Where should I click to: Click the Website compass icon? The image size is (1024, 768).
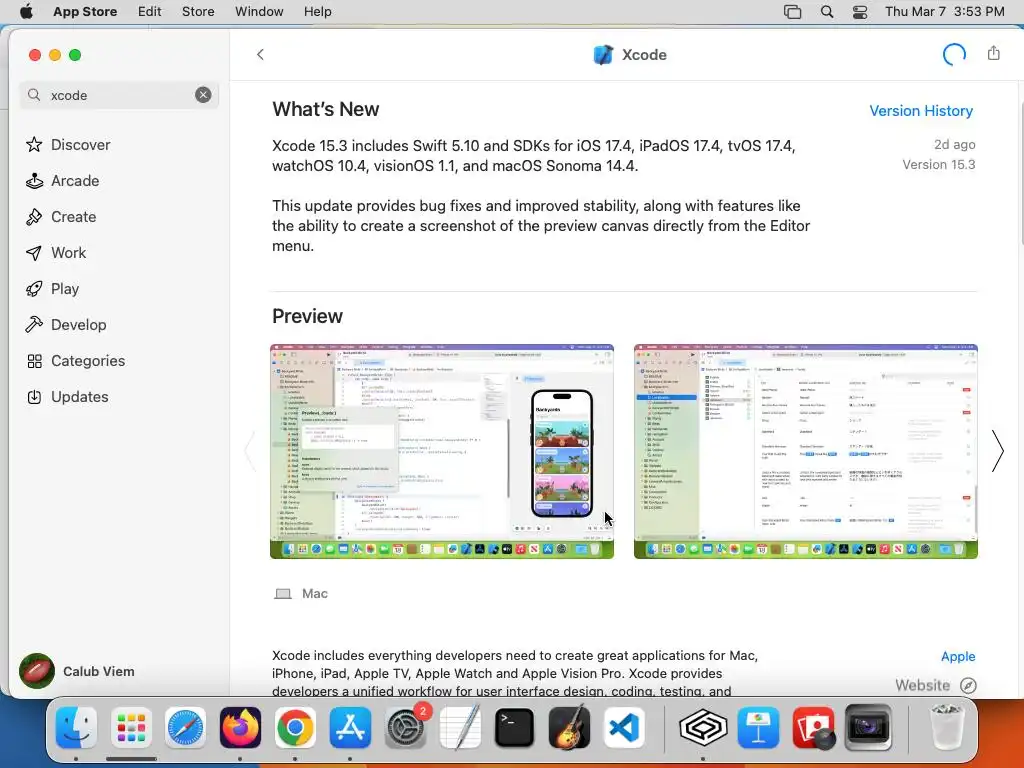coord(968,685)
